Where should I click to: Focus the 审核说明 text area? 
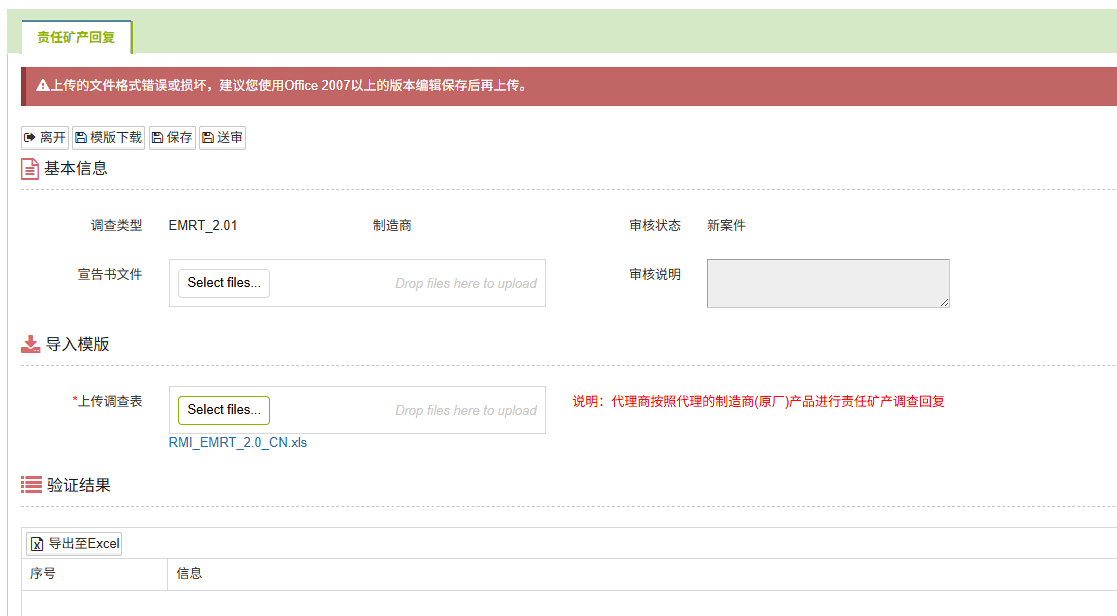point(827,283)
